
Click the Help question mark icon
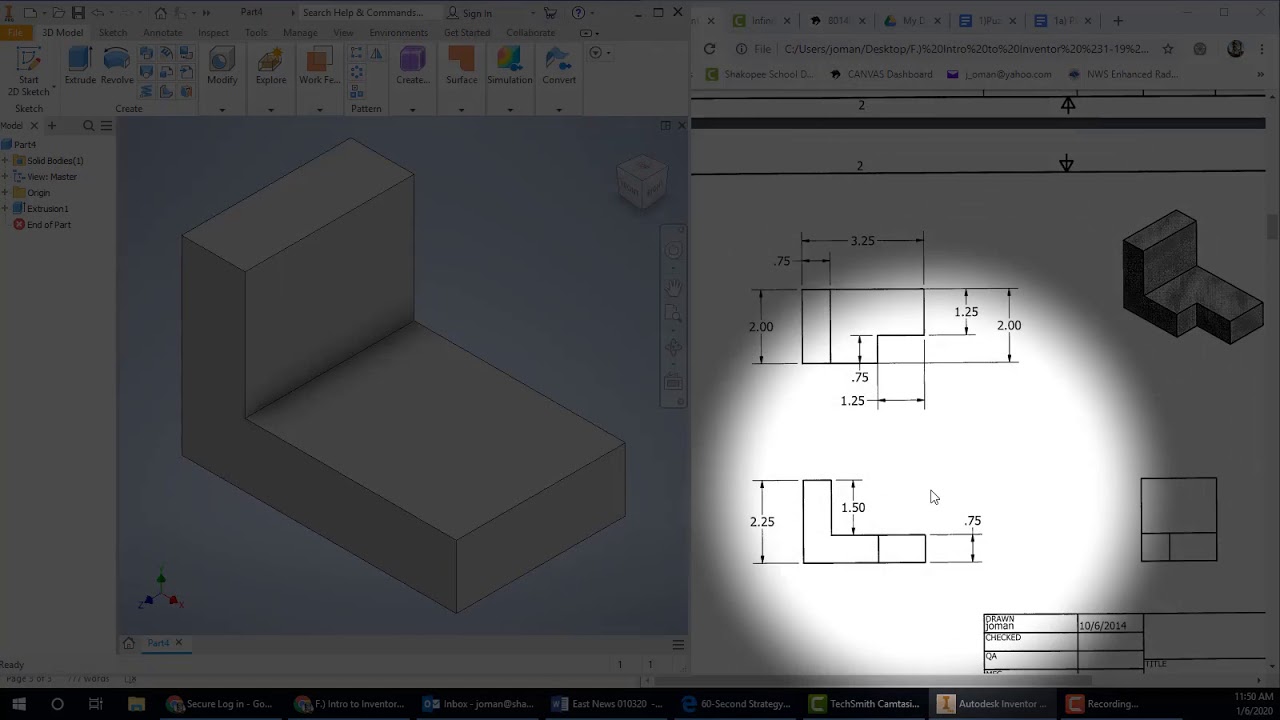coord(578,13)
